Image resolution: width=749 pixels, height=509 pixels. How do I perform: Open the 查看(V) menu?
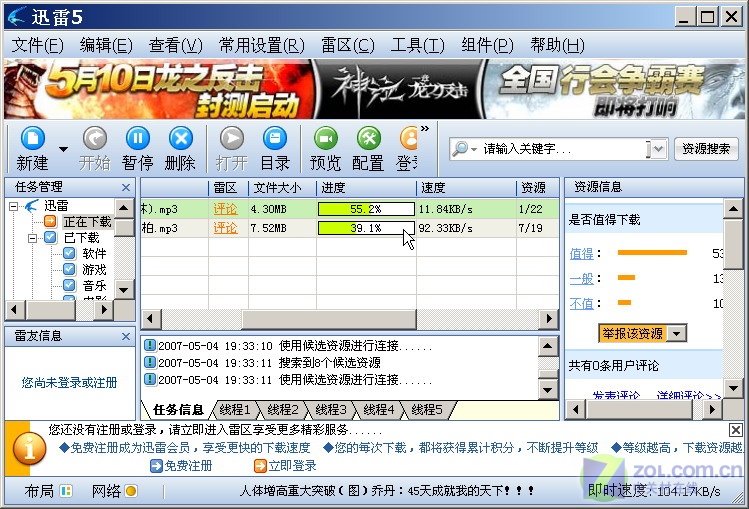pos(175,45)
